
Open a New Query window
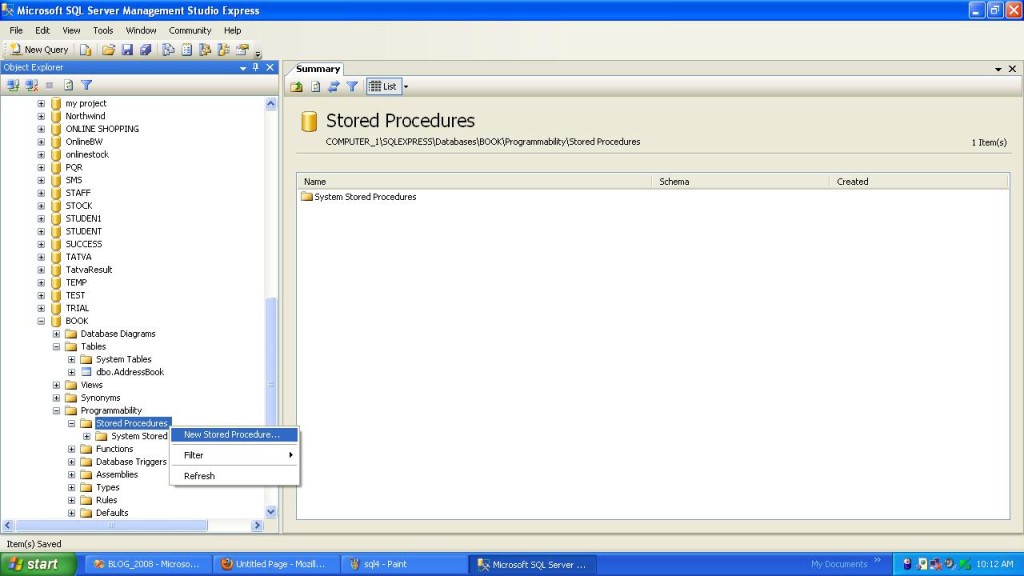tap(40, 49)
